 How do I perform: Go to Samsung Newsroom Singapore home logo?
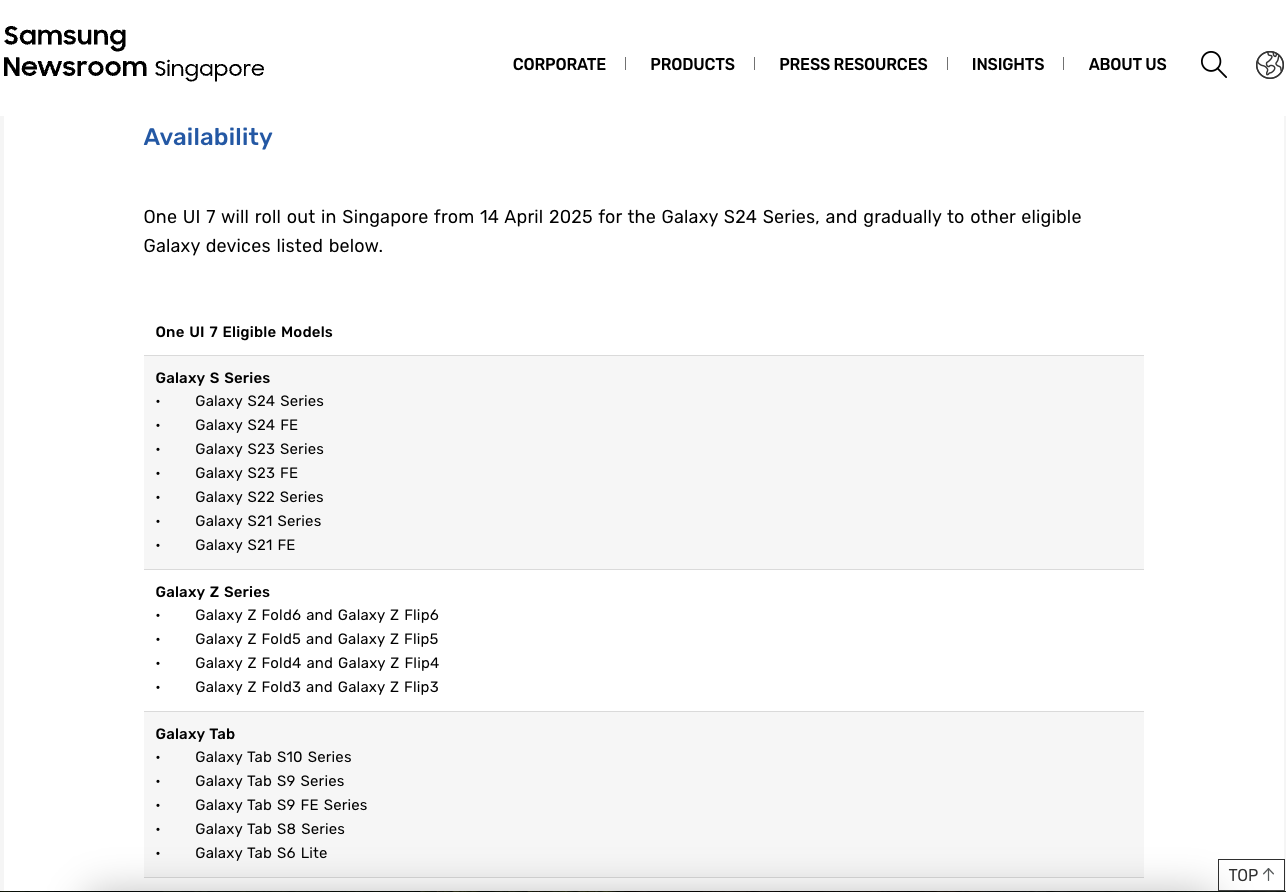pos(134,53)
